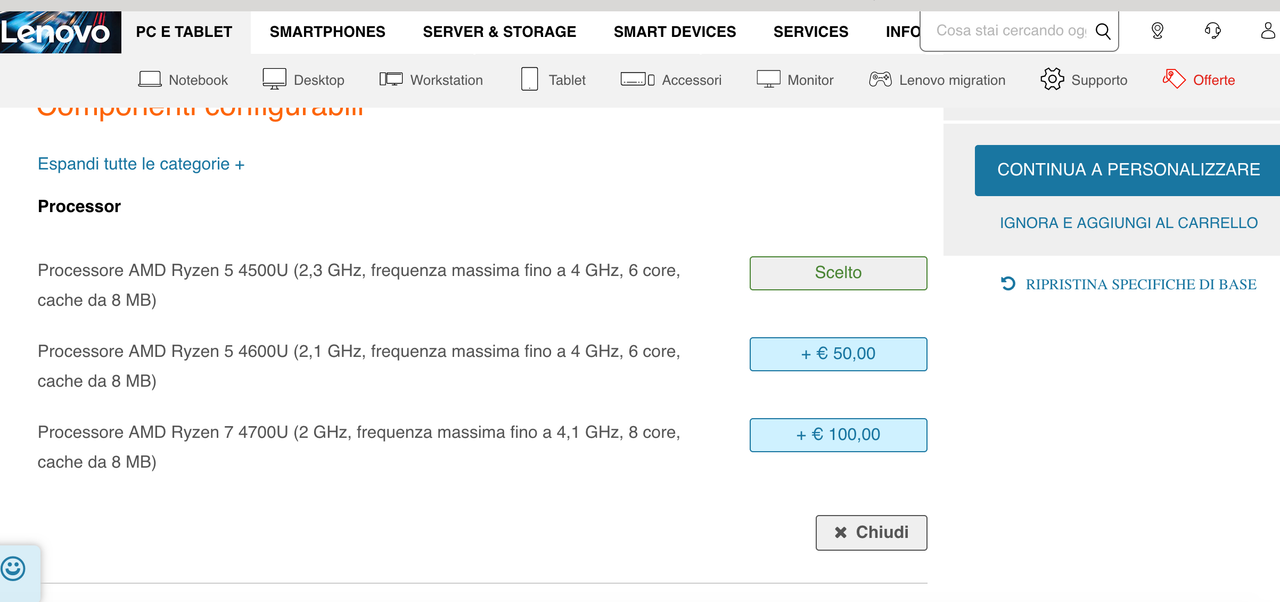Go to the Notebook category

198,80
